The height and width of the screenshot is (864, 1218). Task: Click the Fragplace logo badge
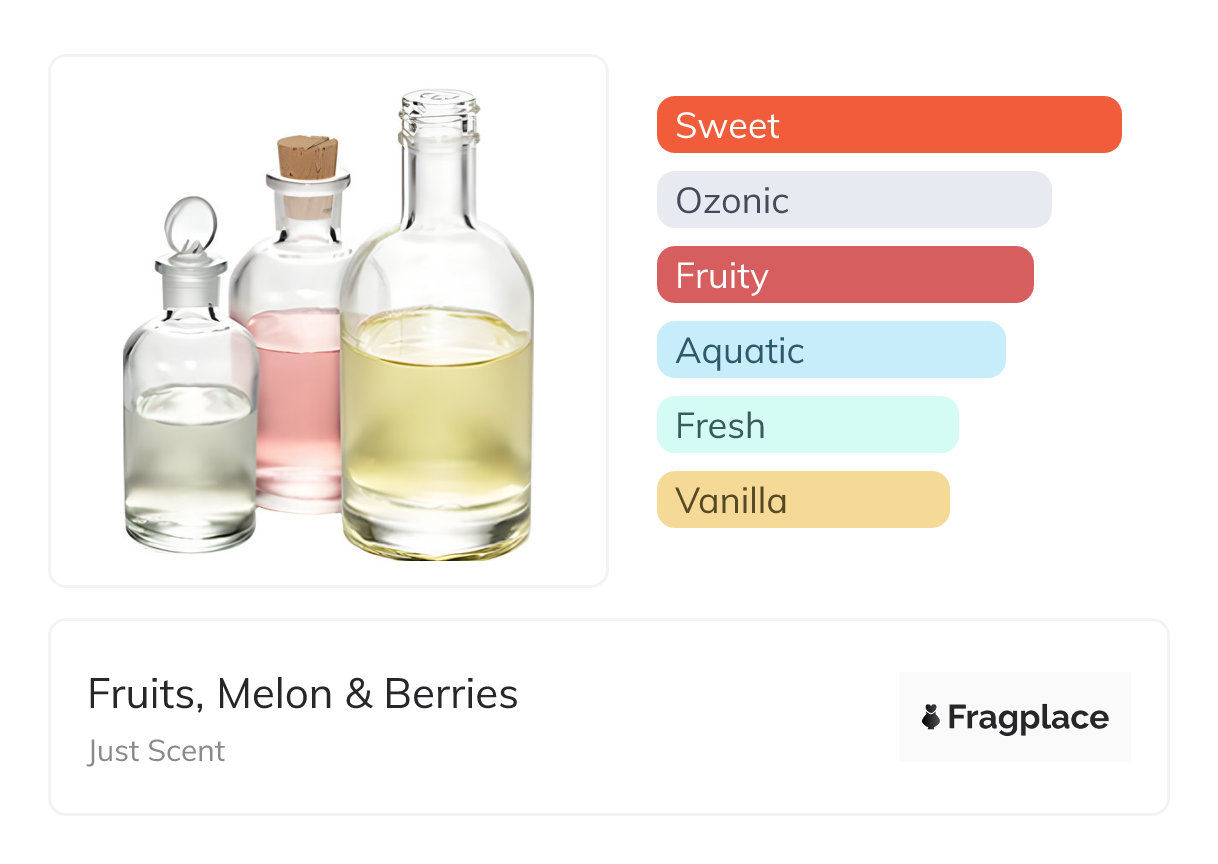(x=1014, y=717)
